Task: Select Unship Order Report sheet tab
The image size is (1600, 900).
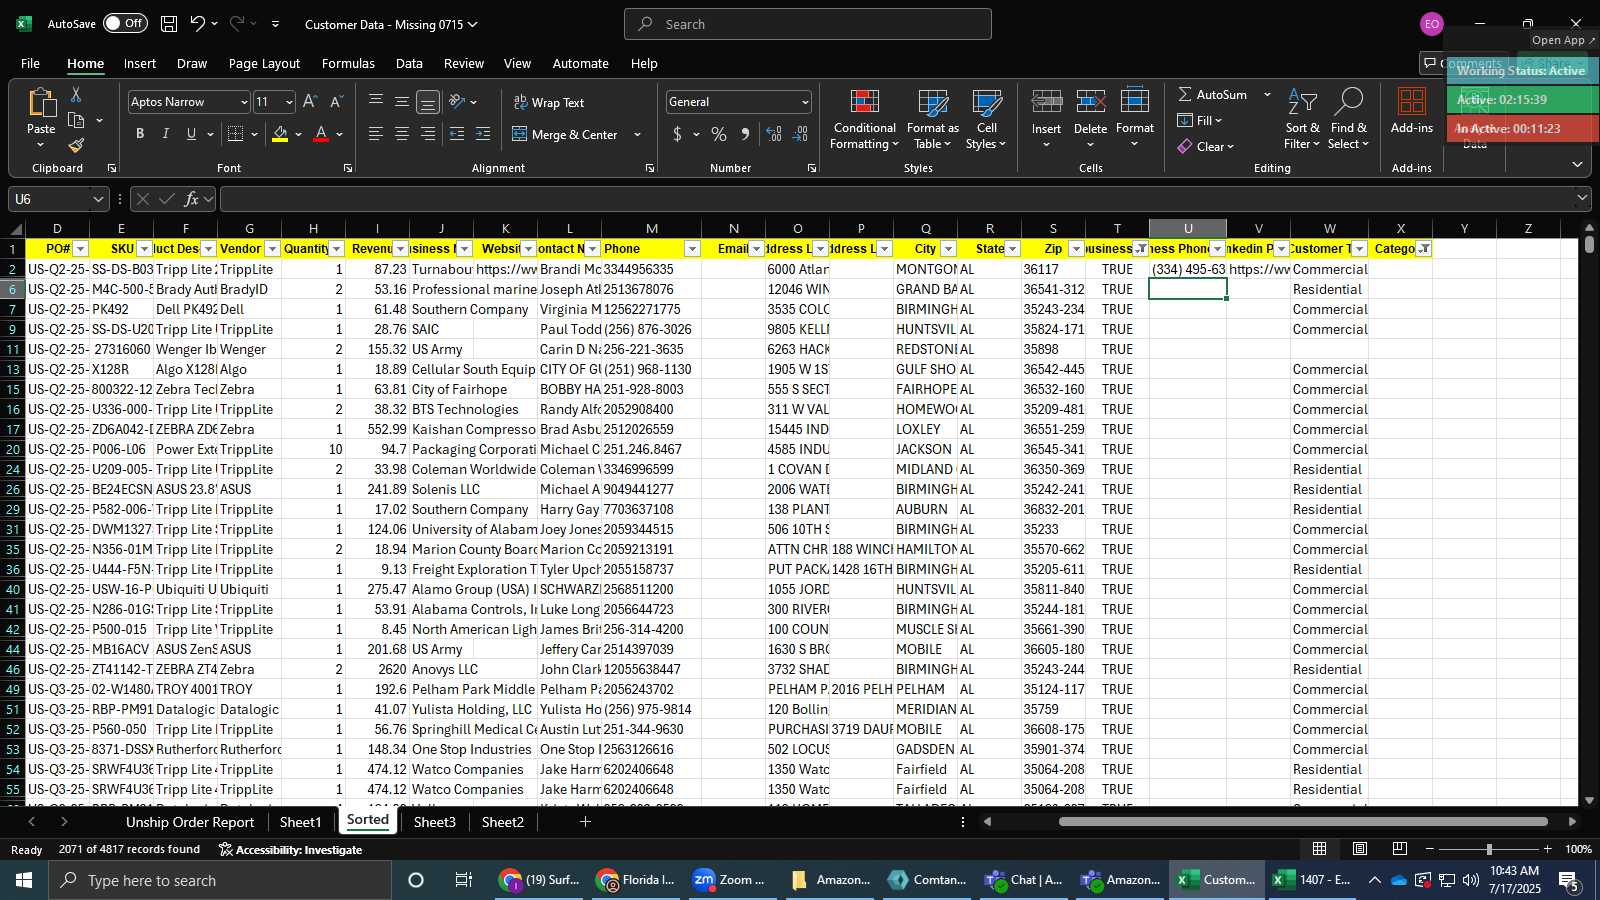Action: point(190,822)
